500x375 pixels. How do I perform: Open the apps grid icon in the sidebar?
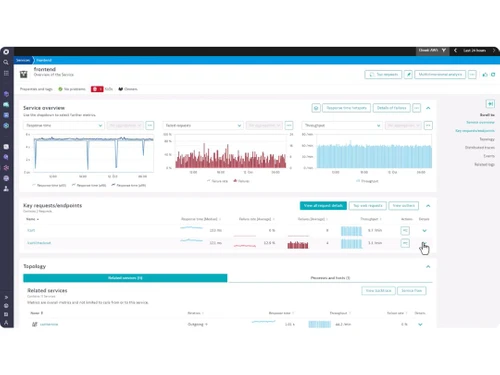pos(6,73)
